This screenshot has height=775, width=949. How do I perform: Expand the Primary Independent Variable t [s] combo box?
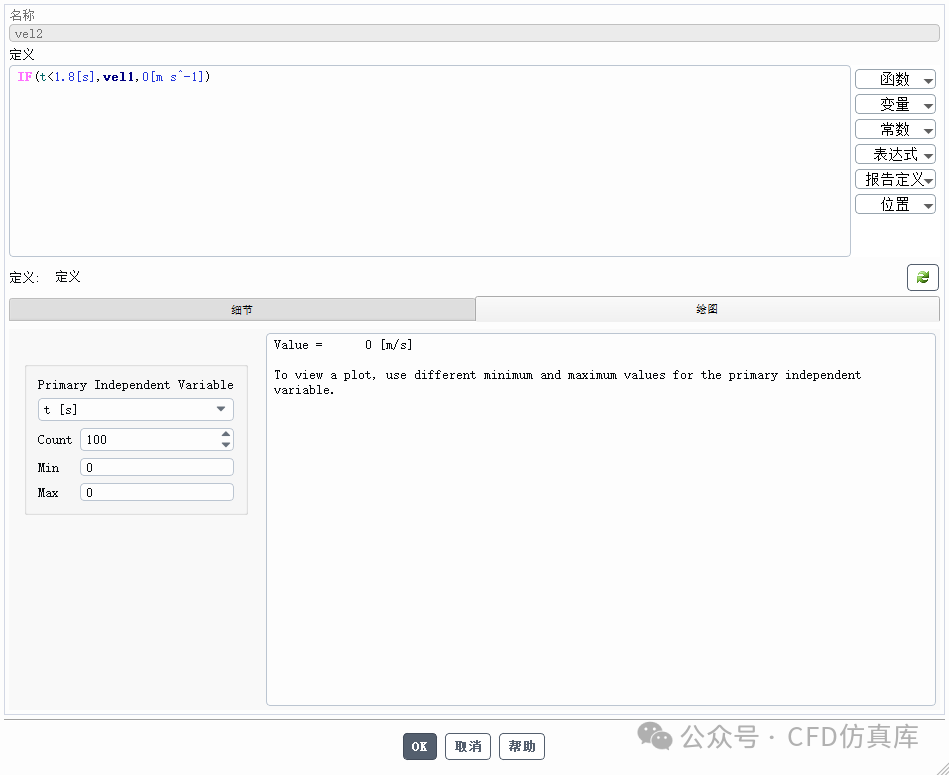click(x=136, y=410)
